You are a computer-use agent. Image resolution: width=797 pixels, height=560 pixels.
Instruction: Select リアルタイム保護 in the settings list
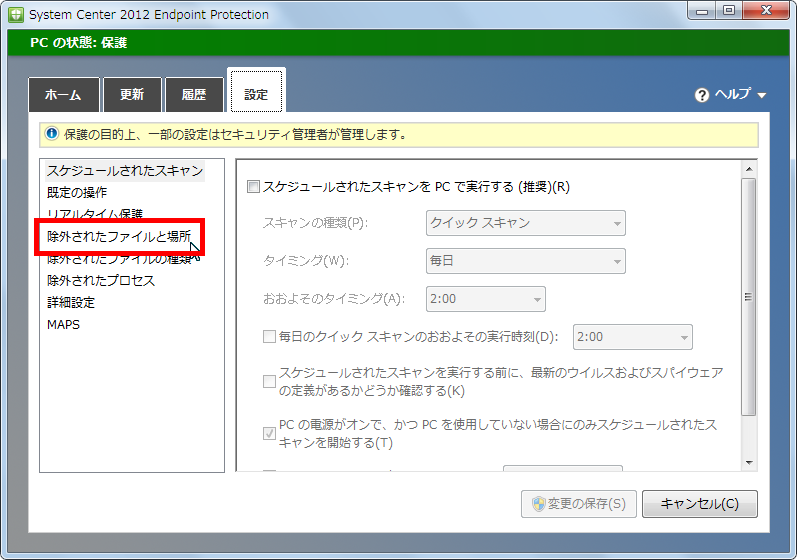95,214
